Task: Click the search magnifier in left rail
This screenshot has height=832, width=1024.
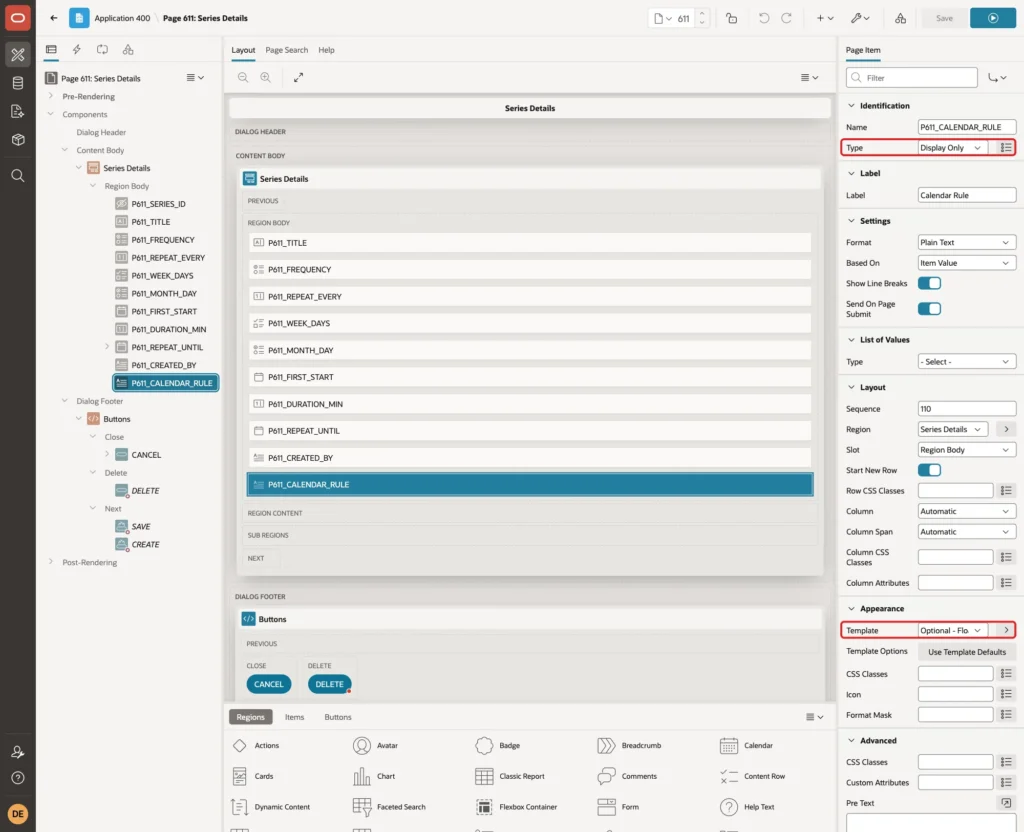Action: pyautogui.click(x=18, y=176)
